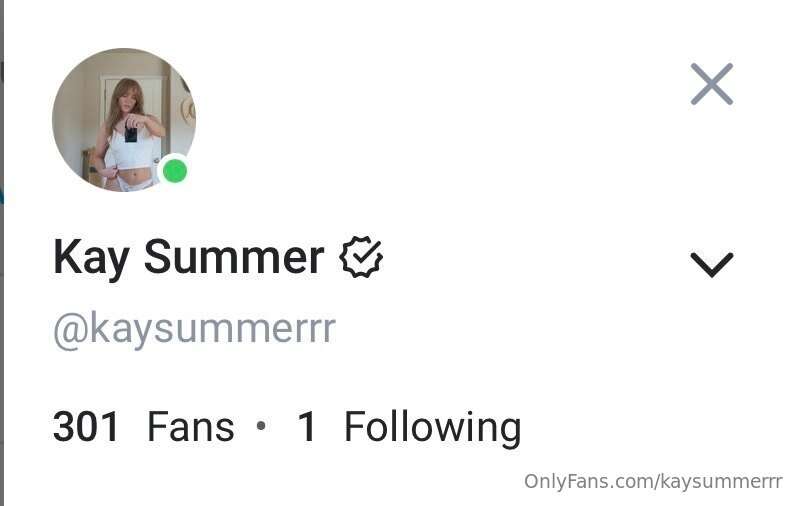This screenshot has width=796, height=506.
Task: Close the profile panel with the X icon
Action: coord(711,84)
